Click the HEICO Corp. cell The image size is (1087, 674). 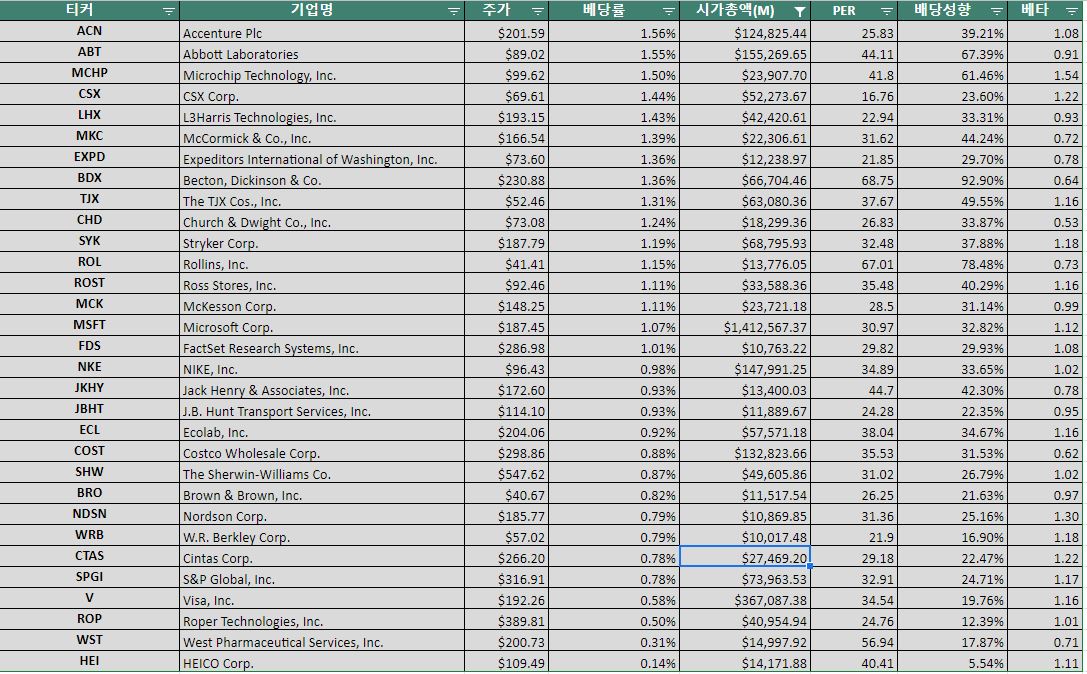pyautogui.click(x=322, y=662)
